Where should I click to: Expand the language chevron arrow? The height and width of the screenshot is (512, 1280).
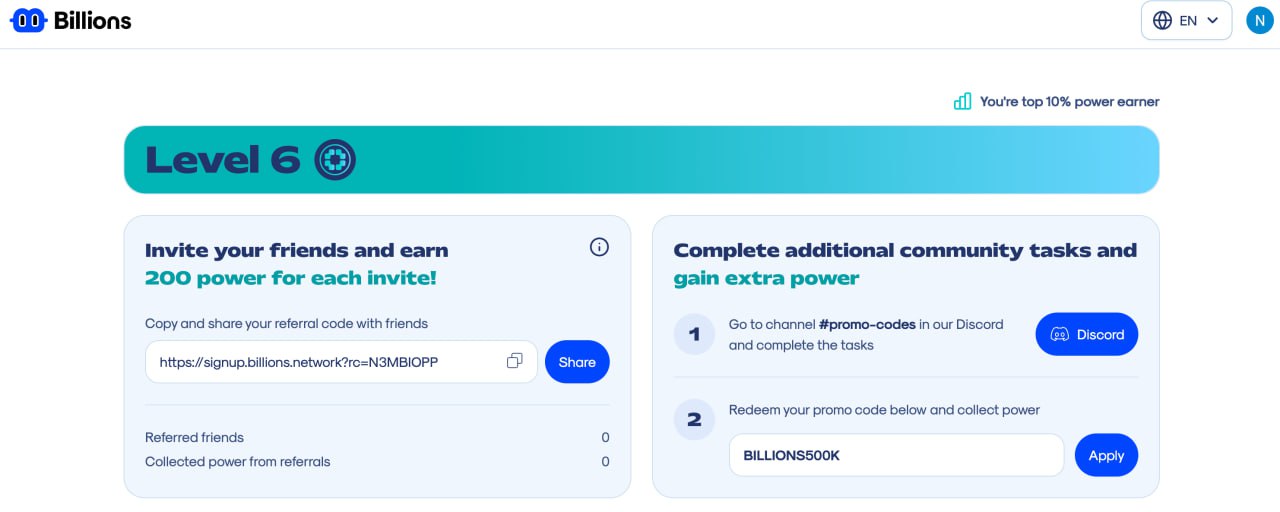[x=1212, y=20]
